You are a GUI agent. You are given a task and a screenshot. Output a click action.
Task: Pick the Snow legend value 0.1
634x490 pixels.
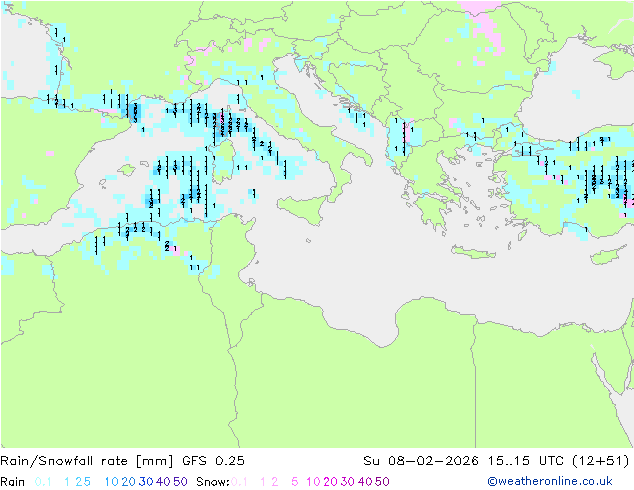(239, 482)
